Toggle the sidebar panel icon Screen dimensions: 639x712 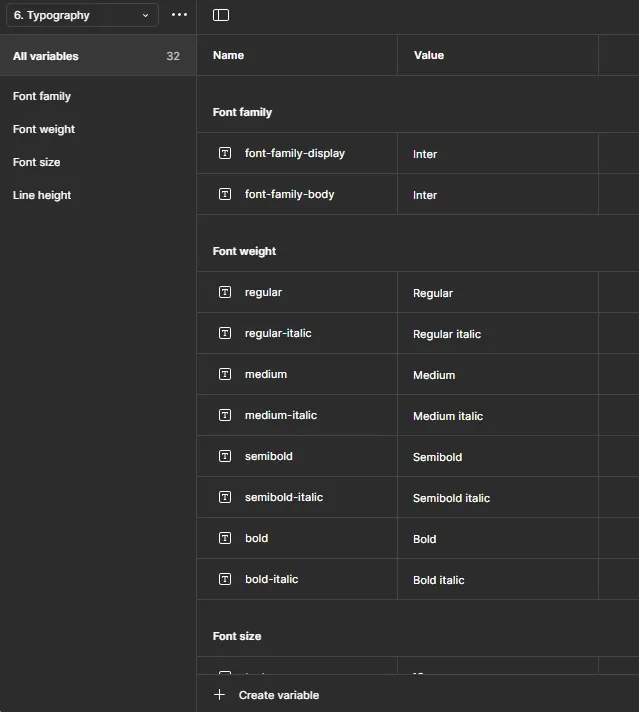pos(221,15)
